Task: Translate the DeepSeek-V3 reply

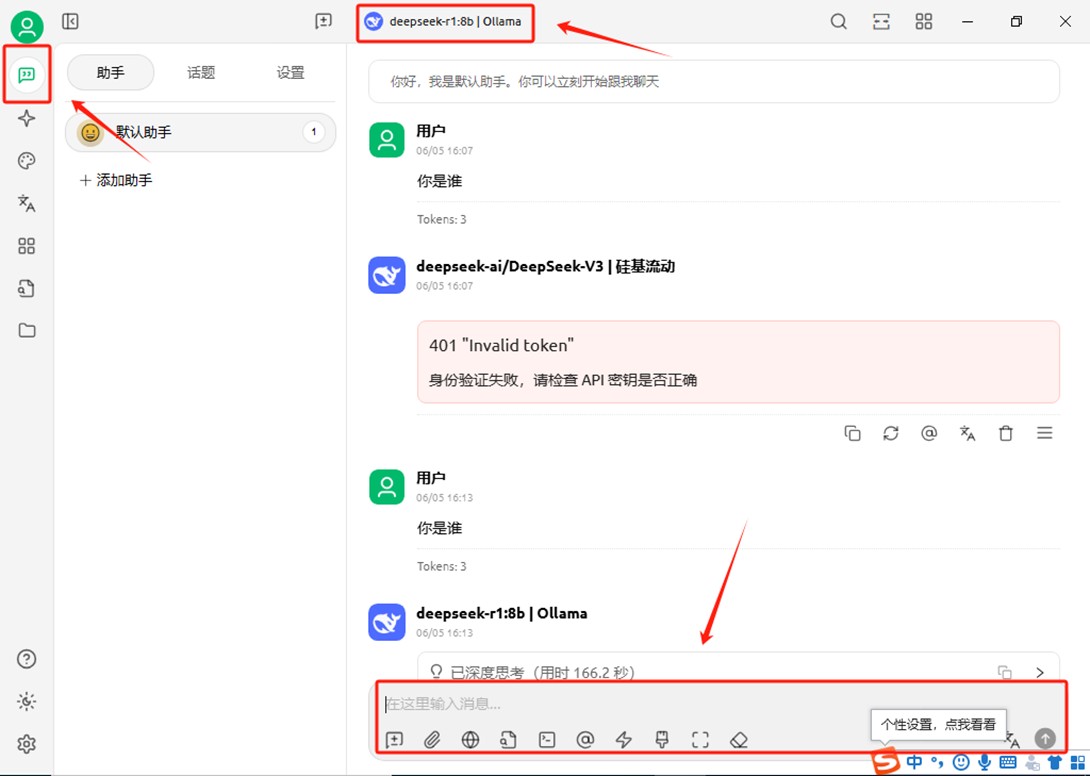Action: 967,433
